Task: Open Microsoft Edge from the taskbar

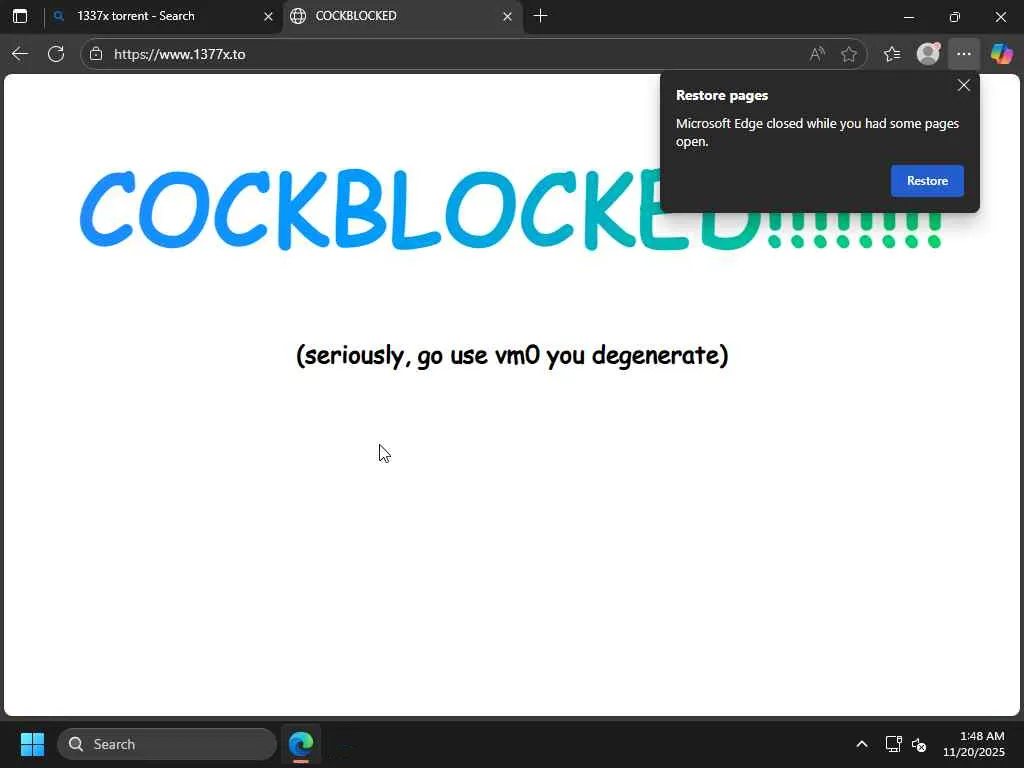Action: [x=301, y=744]
